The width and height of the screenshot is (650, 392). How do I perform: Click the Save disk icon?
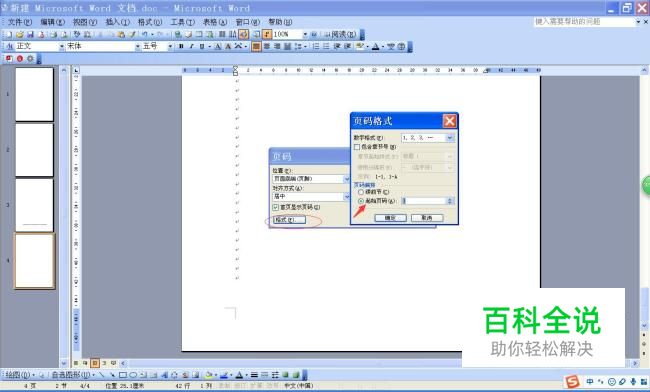[30, 34]
